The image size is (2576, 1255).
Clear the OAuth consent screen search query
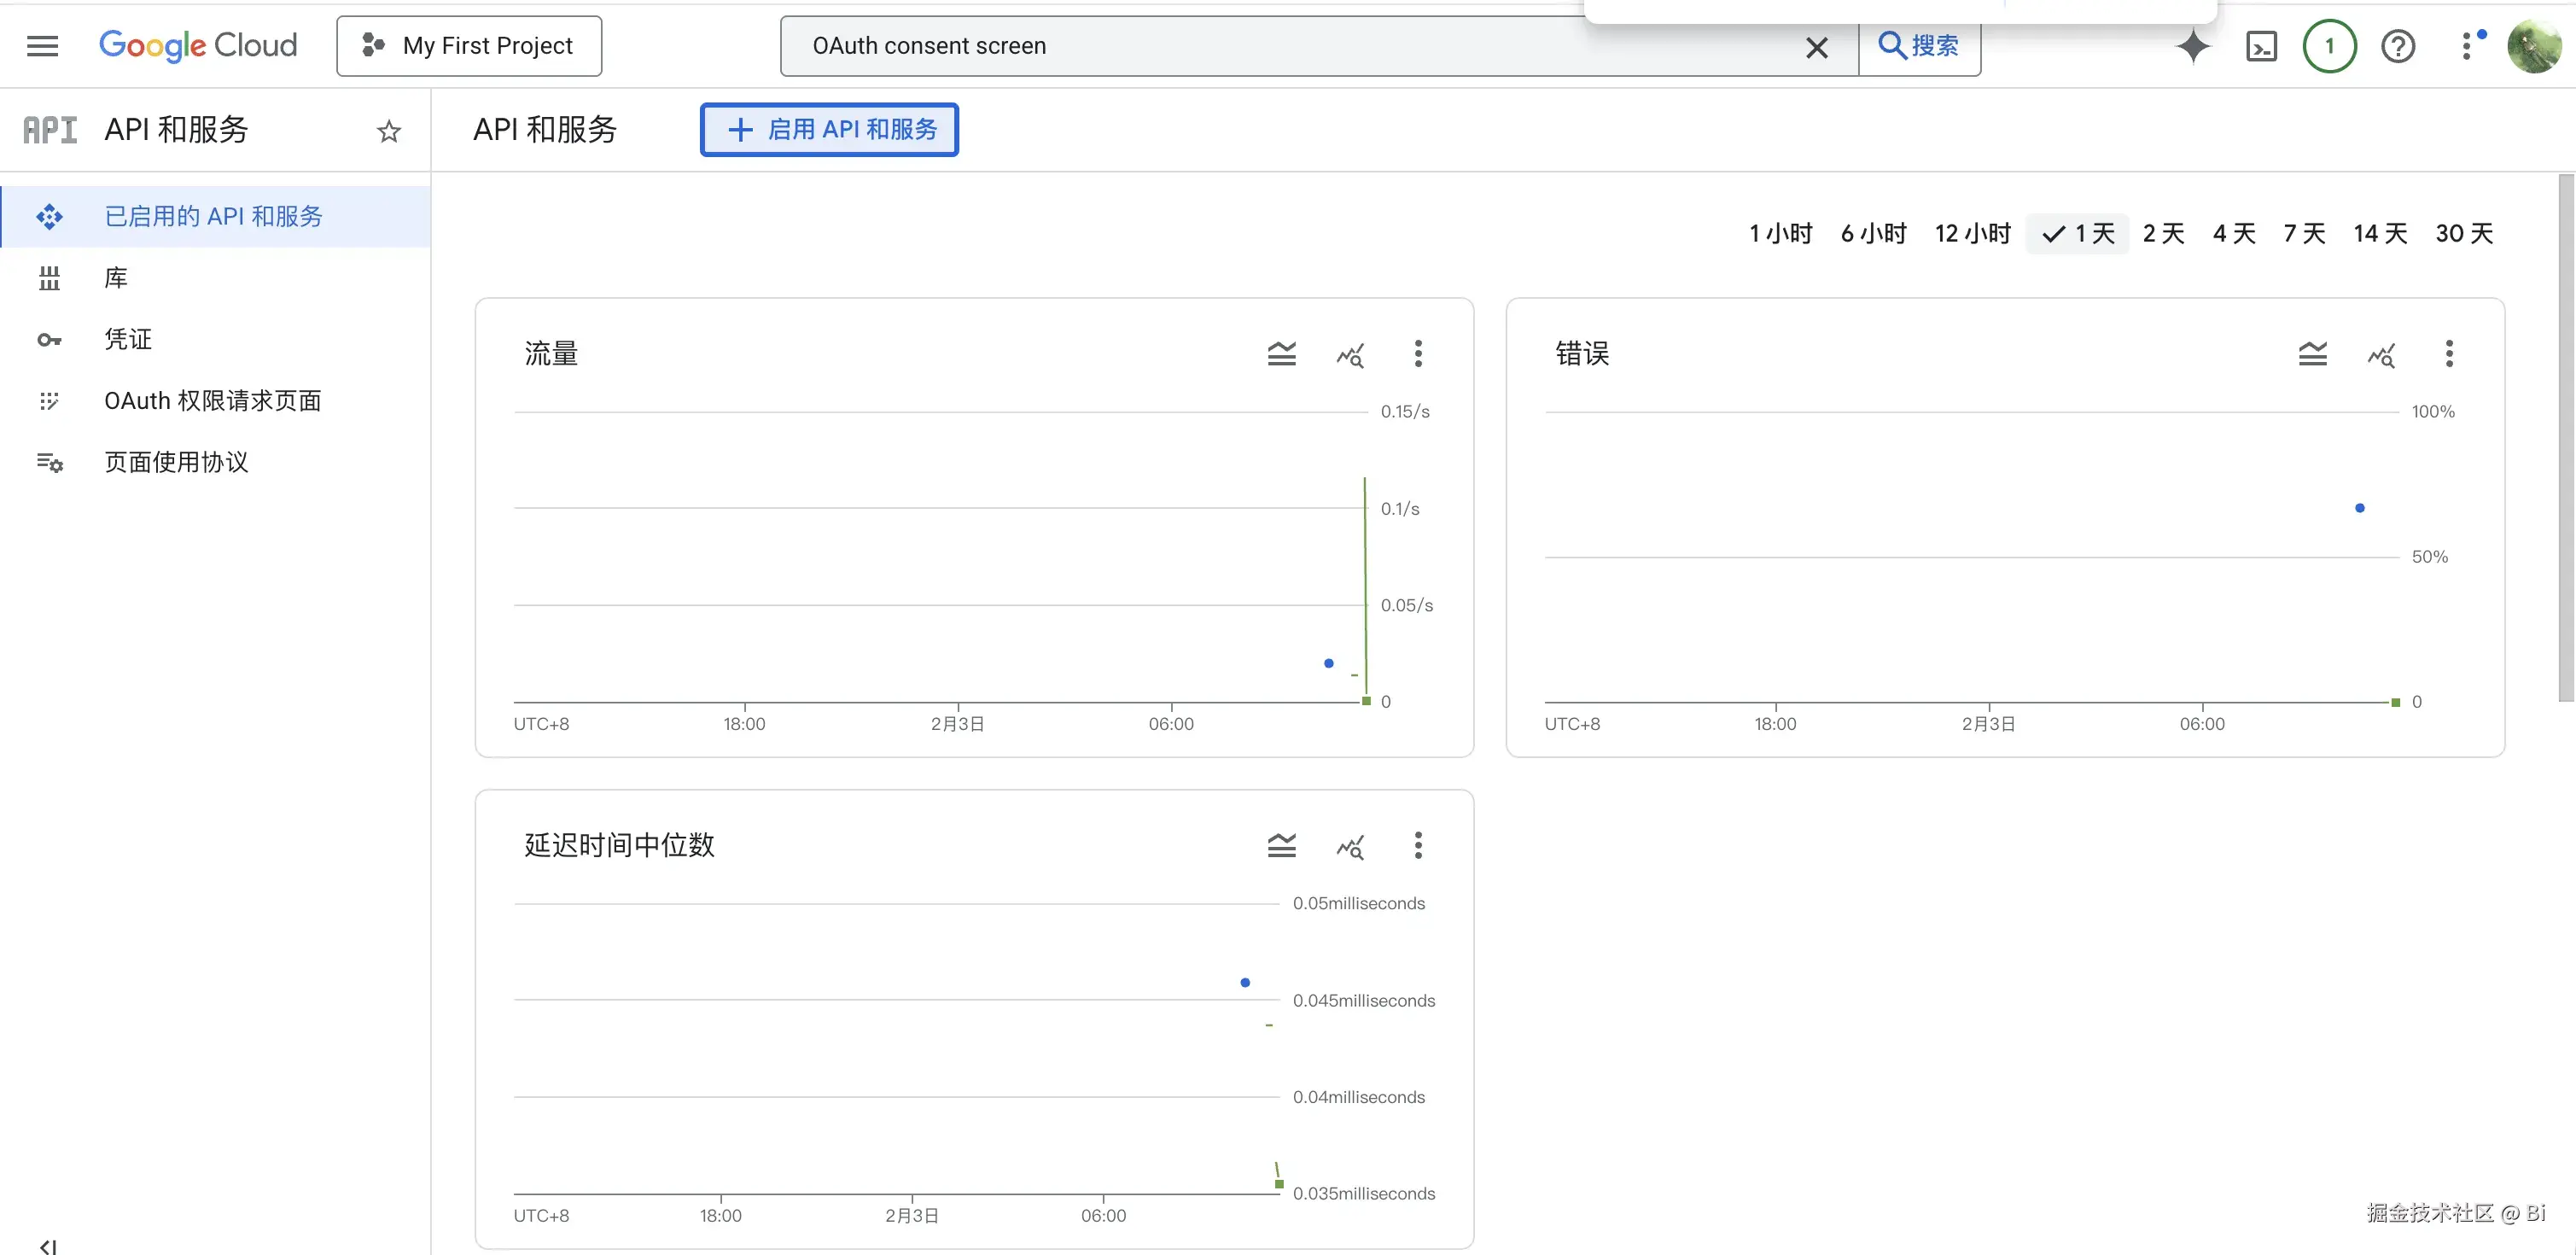coord(1817,47)
